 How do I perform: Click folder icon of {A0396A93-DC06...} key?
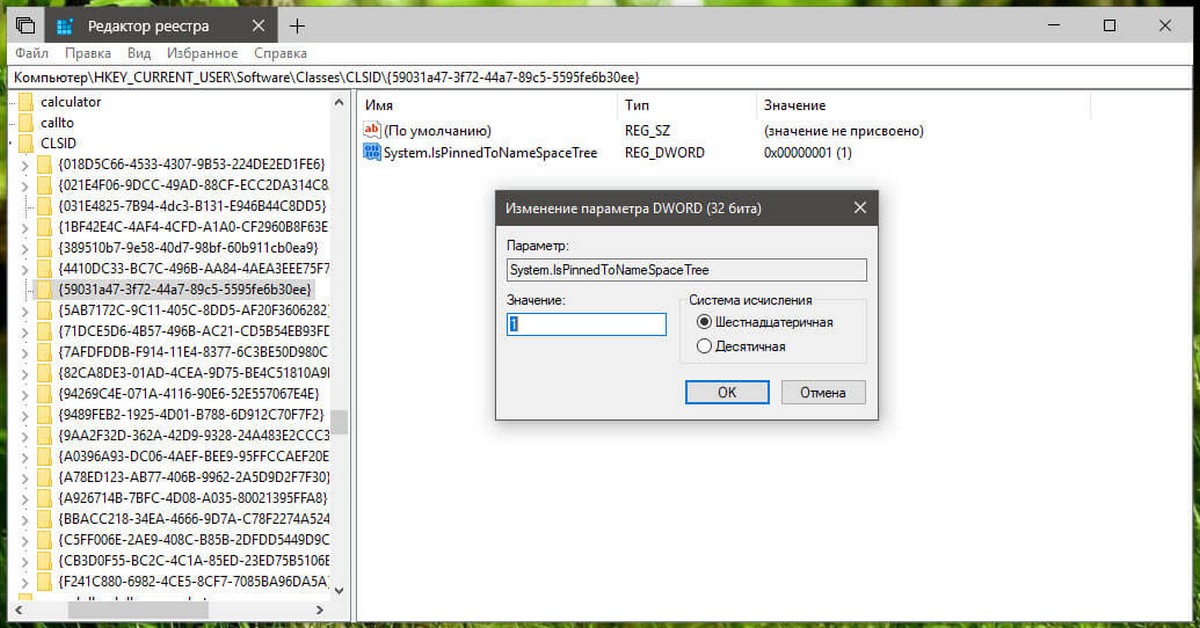click(44, 456)
